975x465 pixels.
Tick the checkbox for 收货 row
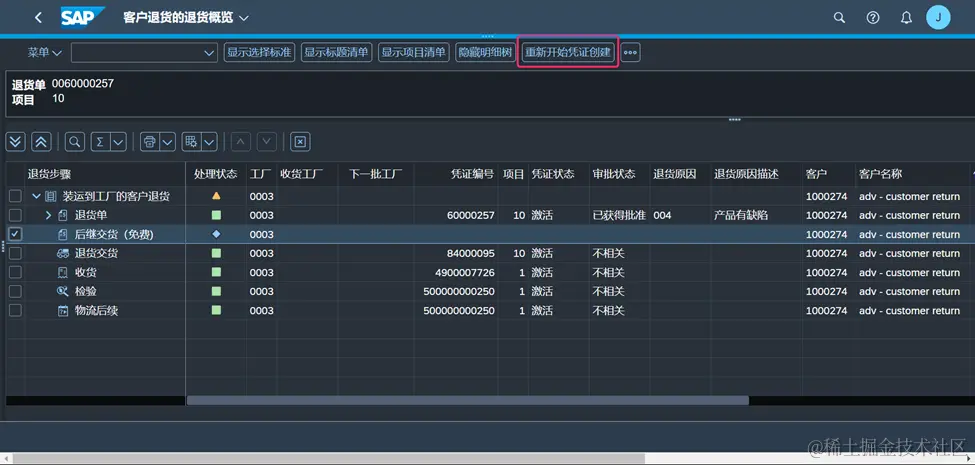[x=15, y=272]
